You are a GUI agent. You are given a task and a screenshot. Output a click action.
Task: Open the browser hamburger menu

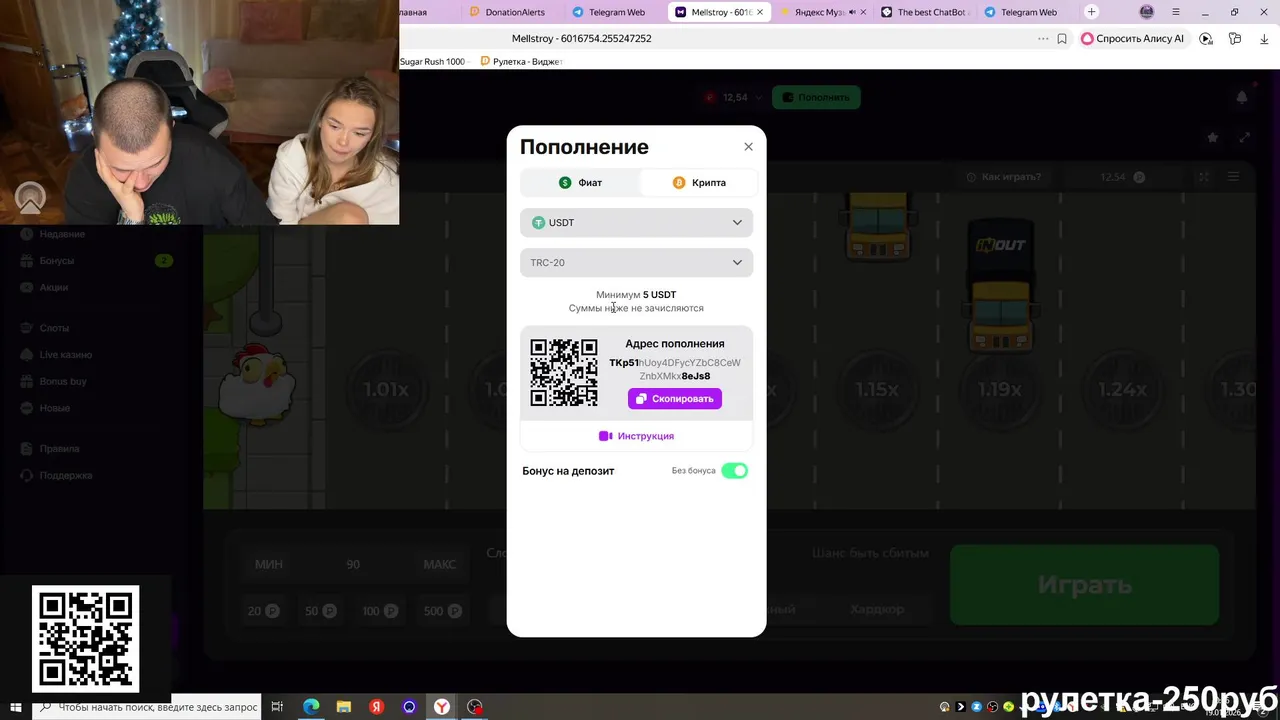click(1177, 12)
